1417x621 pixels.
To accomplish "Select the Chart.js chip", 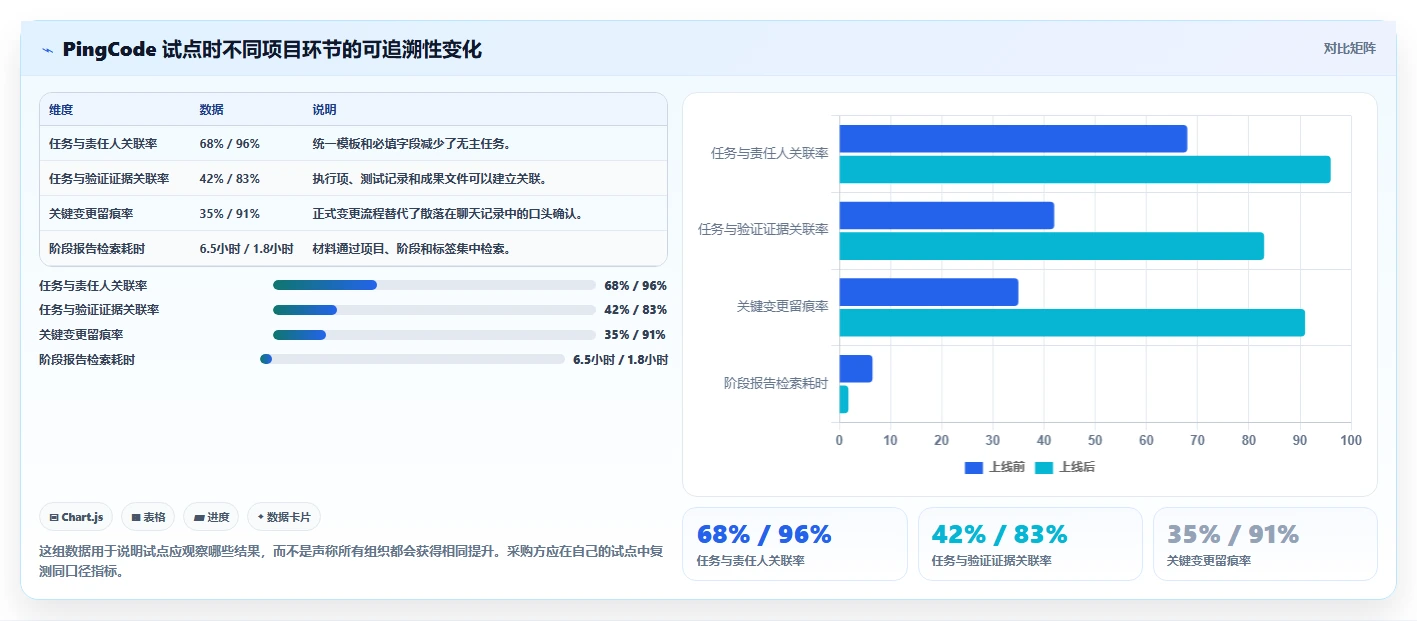I will coord(77,517).
